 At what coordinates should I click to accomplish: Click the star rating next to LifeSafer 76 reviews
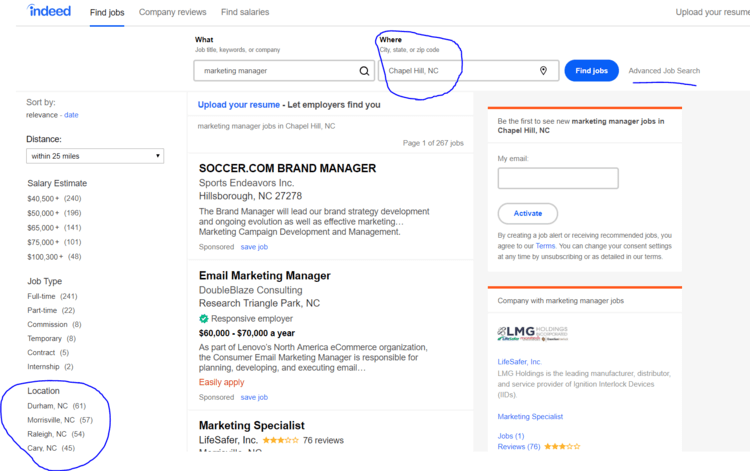click(280, 440)
